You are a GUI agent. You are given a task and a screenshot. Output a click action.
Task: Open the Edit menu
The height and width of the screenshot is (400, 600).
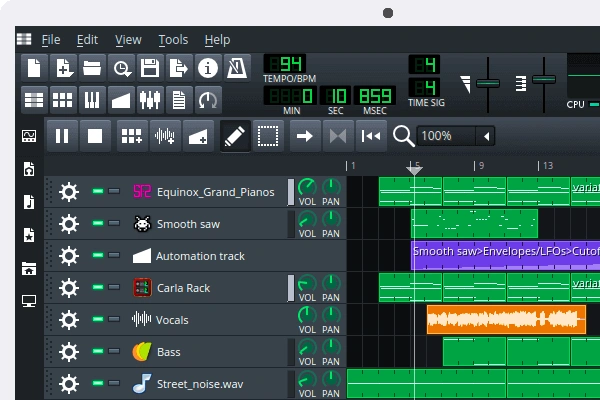coord(87,40)
